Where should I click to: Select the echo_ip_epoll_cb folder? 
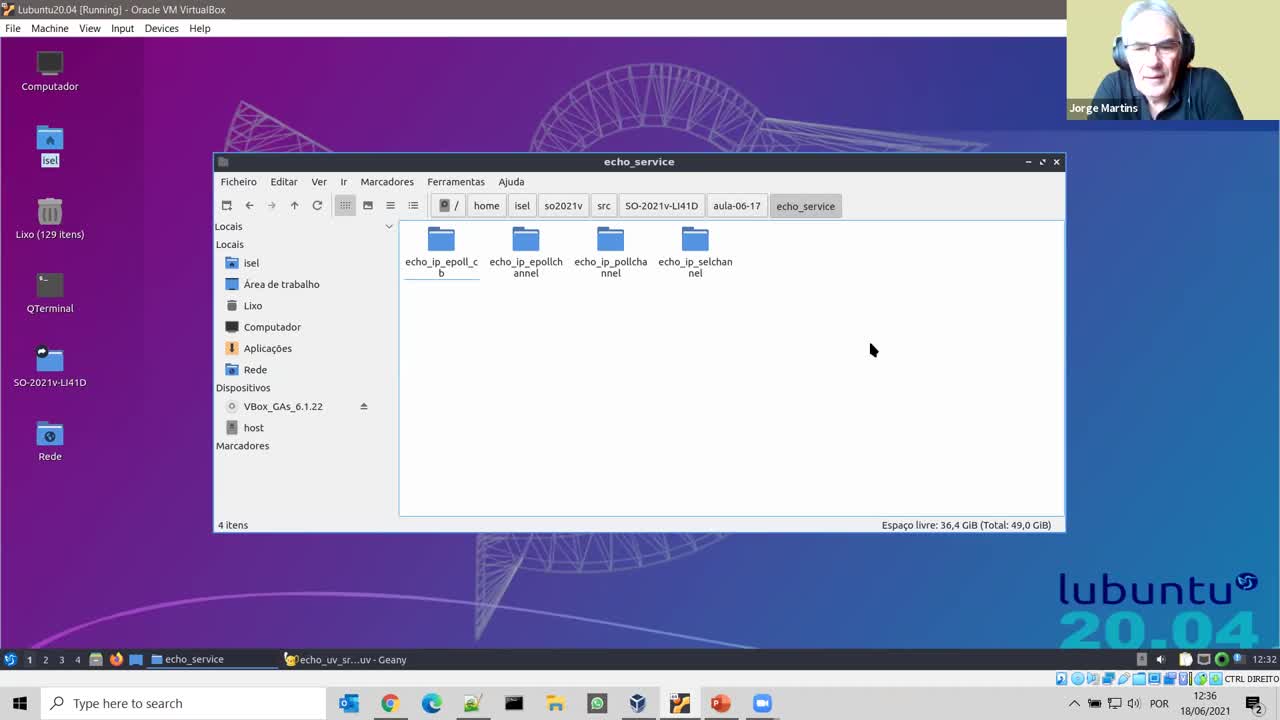441,252
